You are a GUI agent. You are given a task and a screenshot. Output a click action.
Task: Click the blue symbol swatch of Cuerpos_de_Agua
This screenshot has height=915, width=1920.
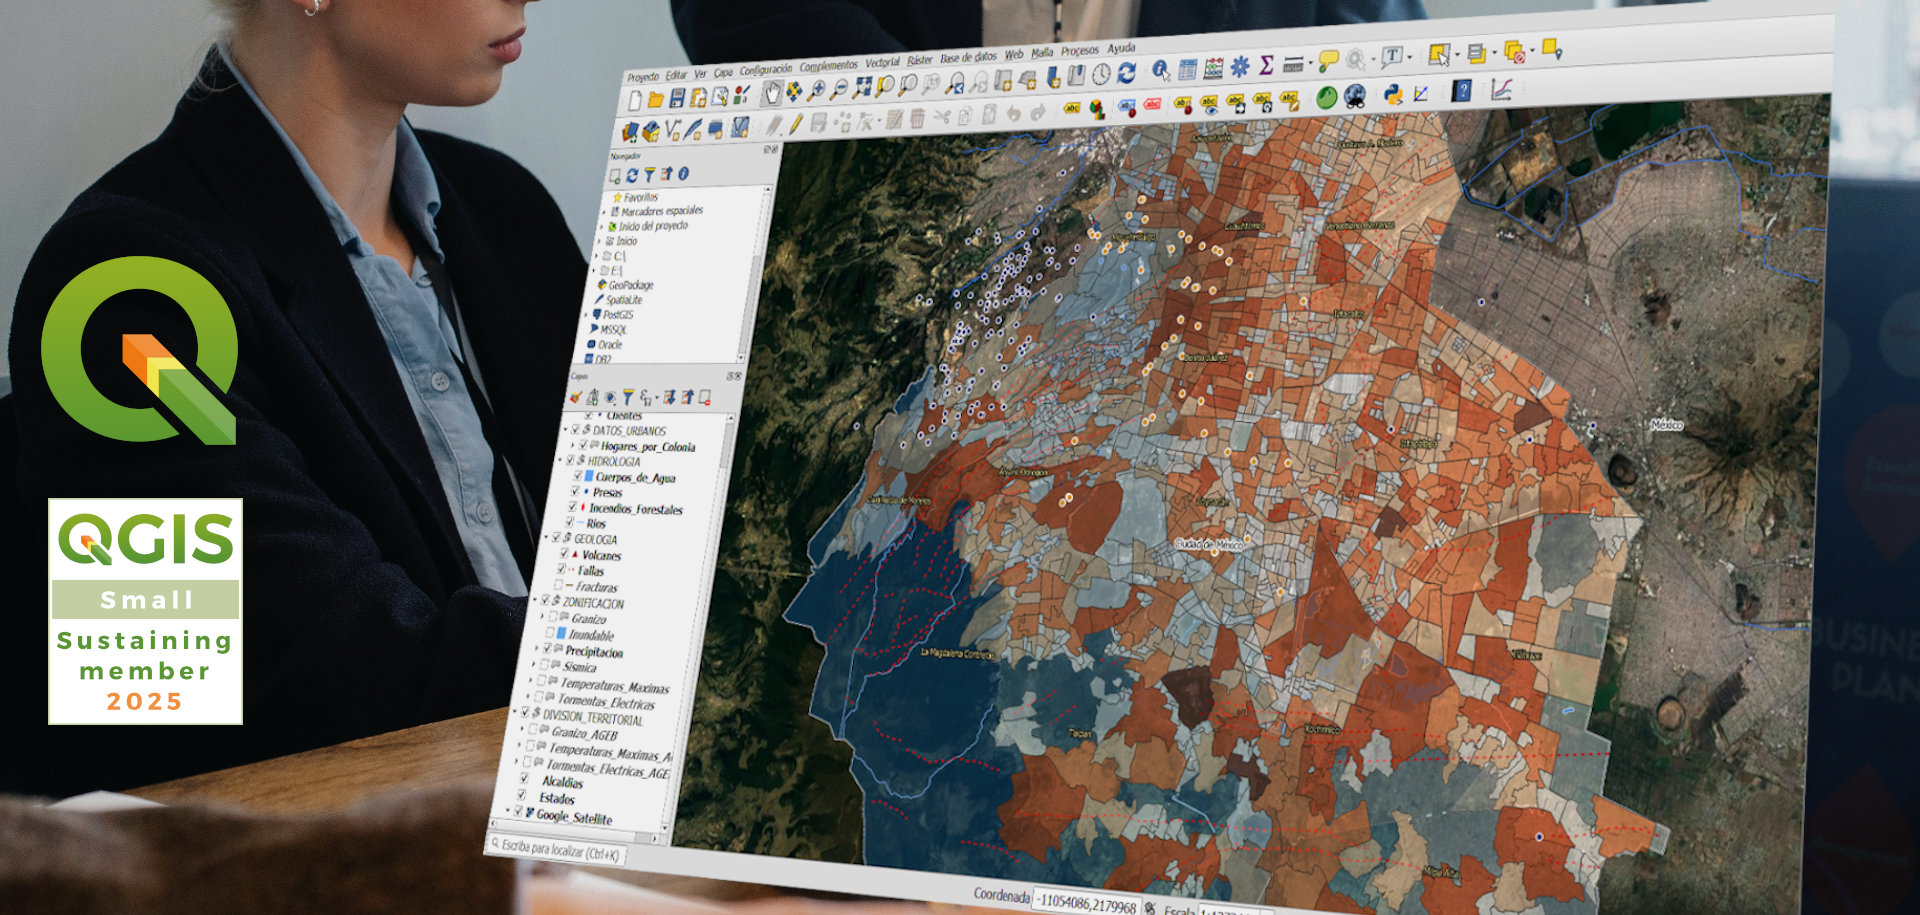[x=589, y=477]
